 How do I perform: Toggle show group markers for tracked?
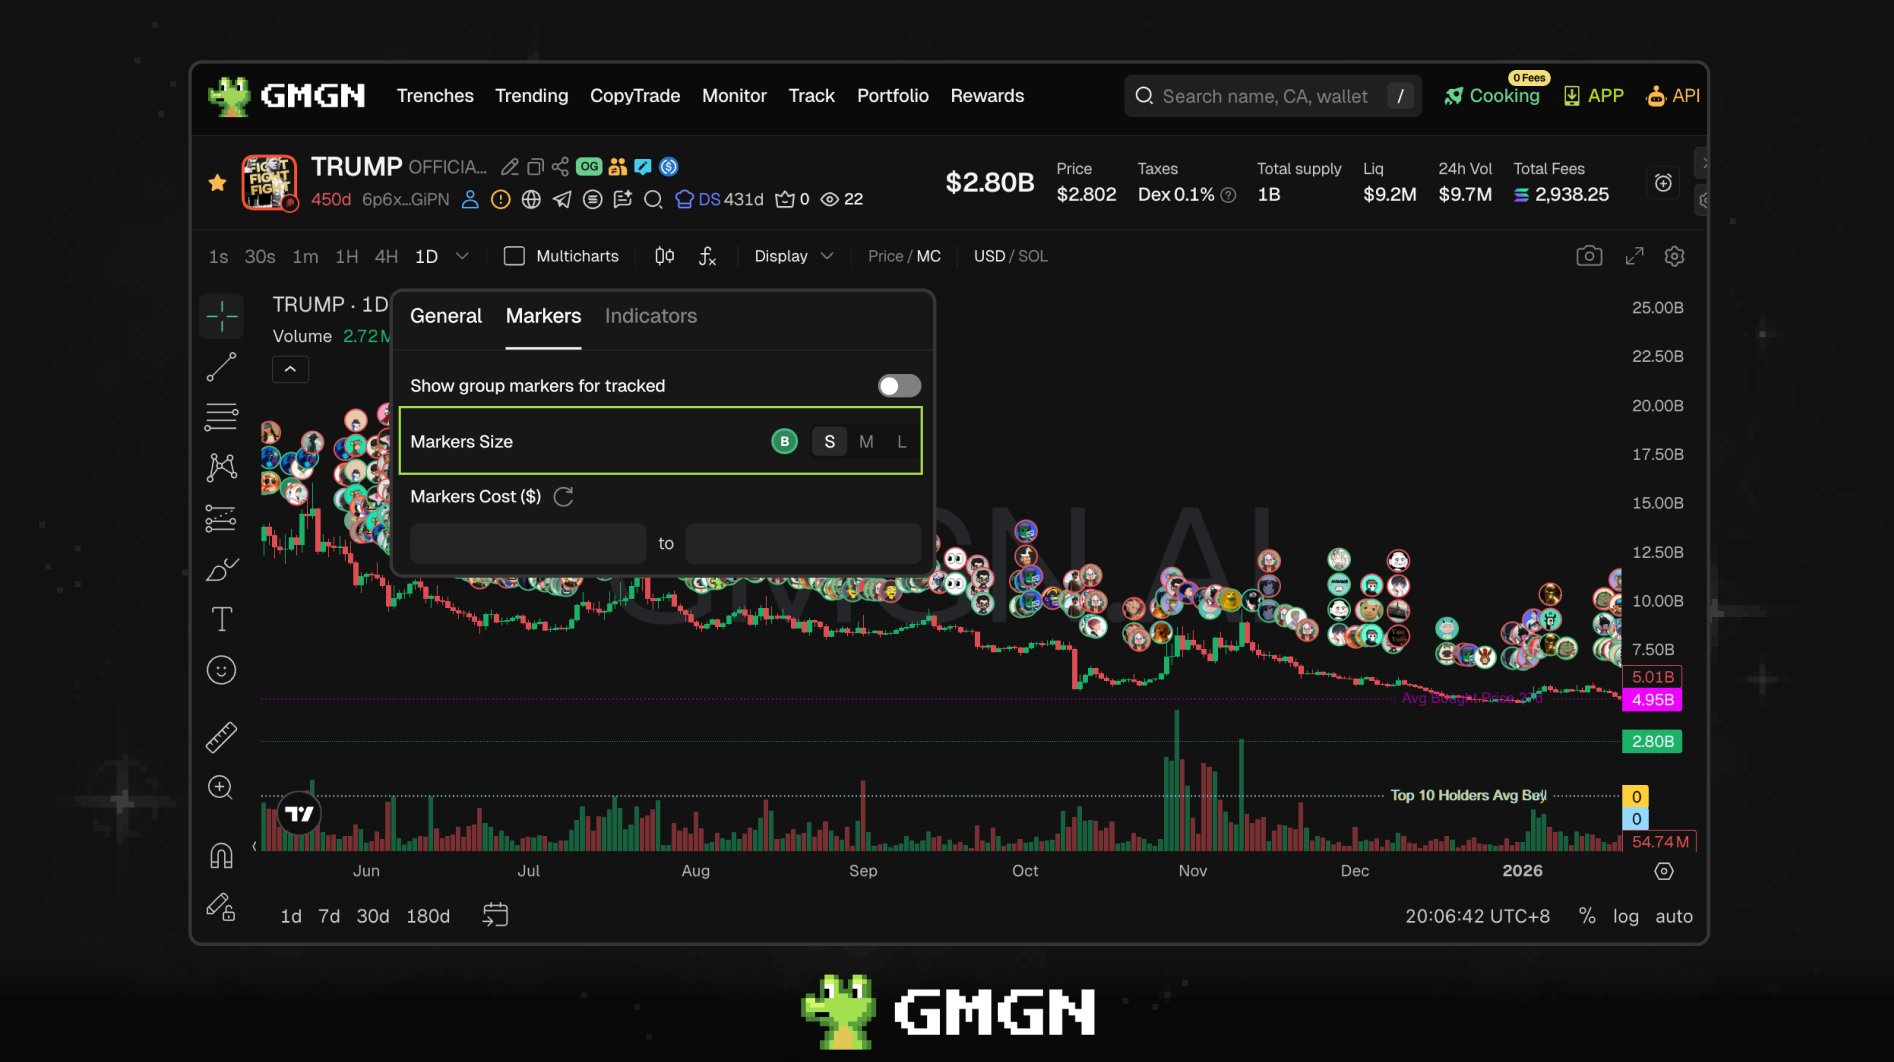point(899,386)
